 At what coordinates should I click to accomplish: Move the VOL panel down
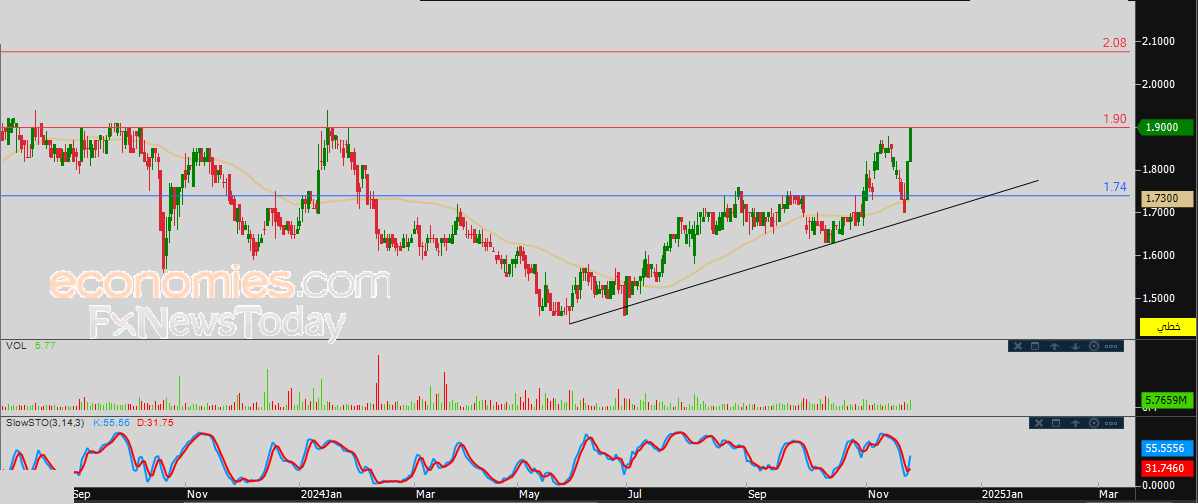pyautogui.click(x=1074, y=346)
